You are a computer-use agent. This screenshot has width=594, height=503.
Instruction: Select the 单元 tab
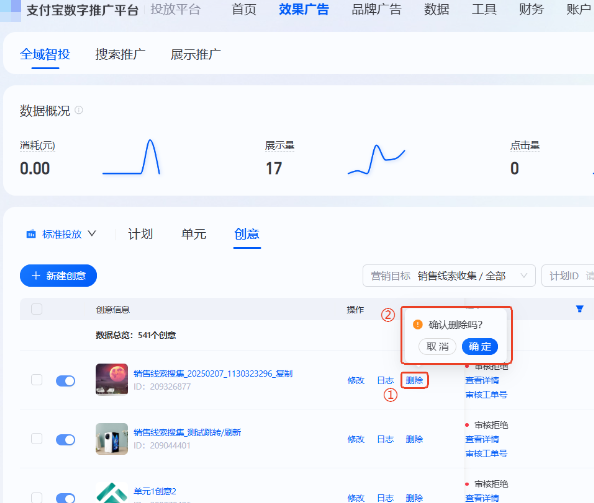pos(194,234)
